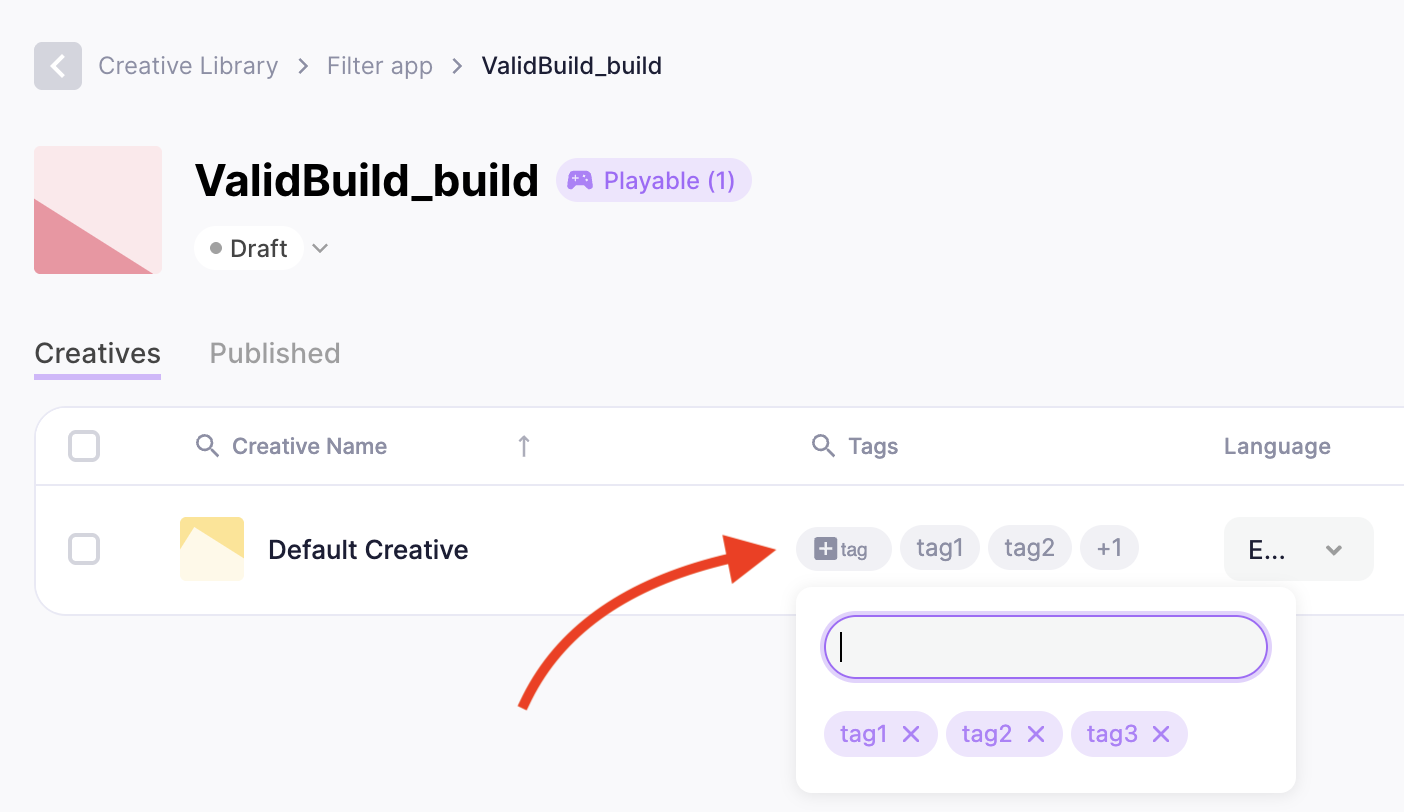Select the Creatives tab
The width and height of the screenshot is (1404, 812).
97,353
